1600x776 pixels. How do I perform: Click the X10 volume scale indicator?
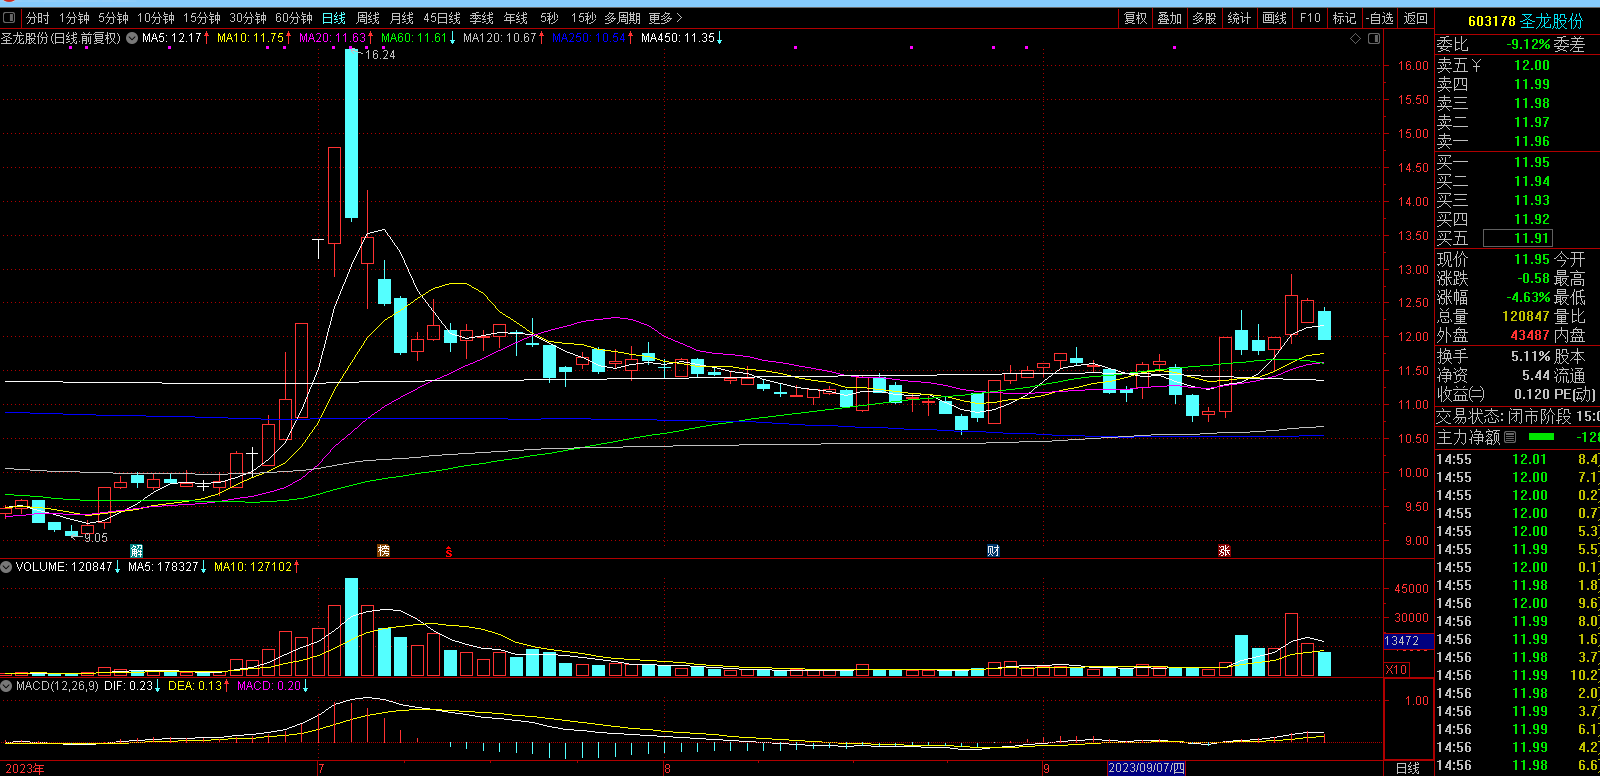(x=1397, y=669)
